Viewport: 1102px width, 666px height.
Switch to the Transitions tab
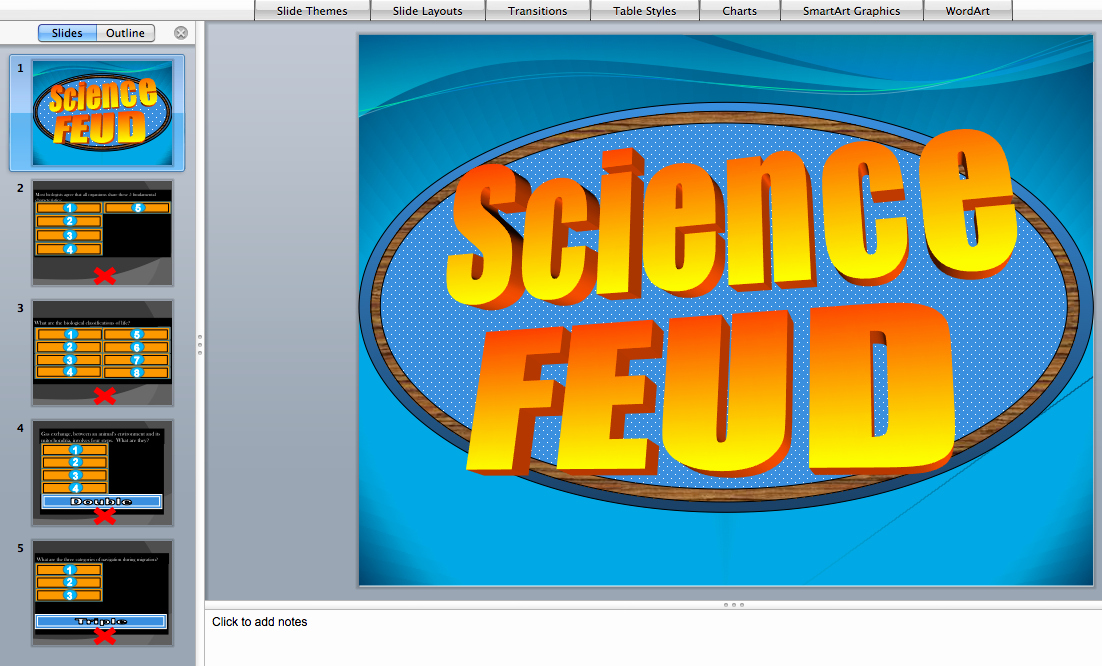pyautogui.click(x=538, y=11)
